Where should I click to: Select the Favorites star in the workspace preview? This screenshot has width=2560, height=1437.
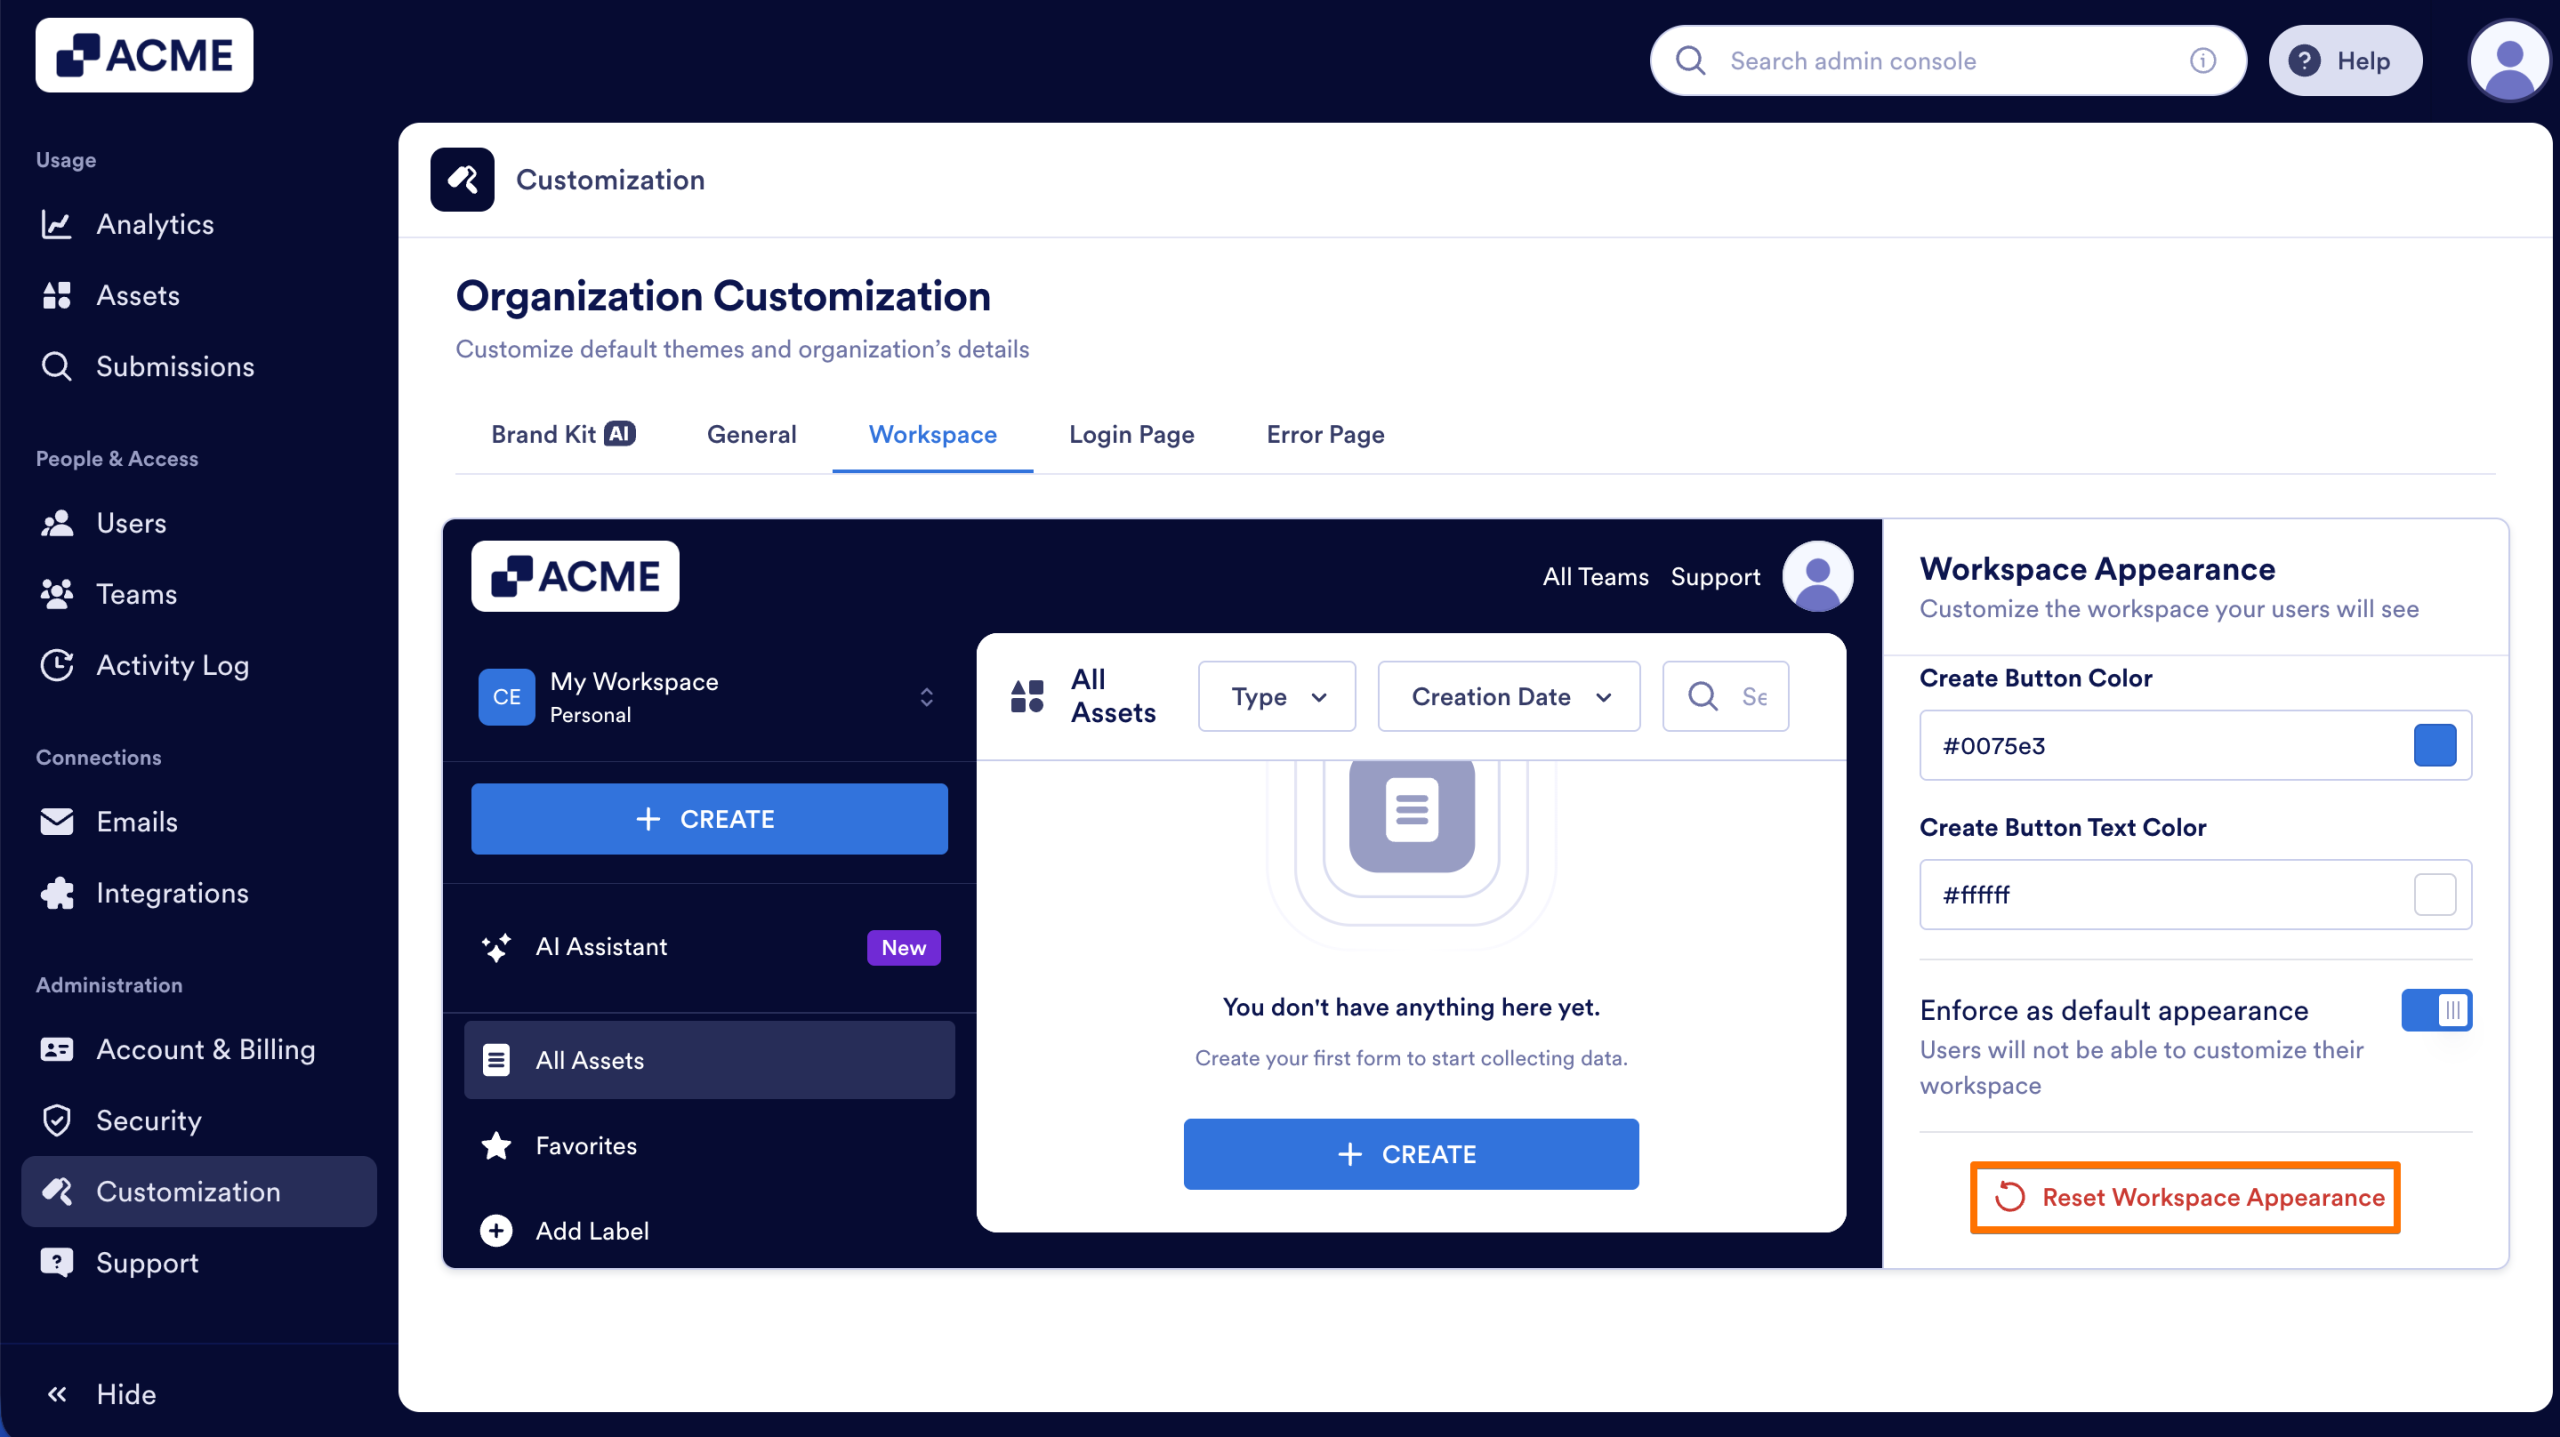(x=497, y=1146)
